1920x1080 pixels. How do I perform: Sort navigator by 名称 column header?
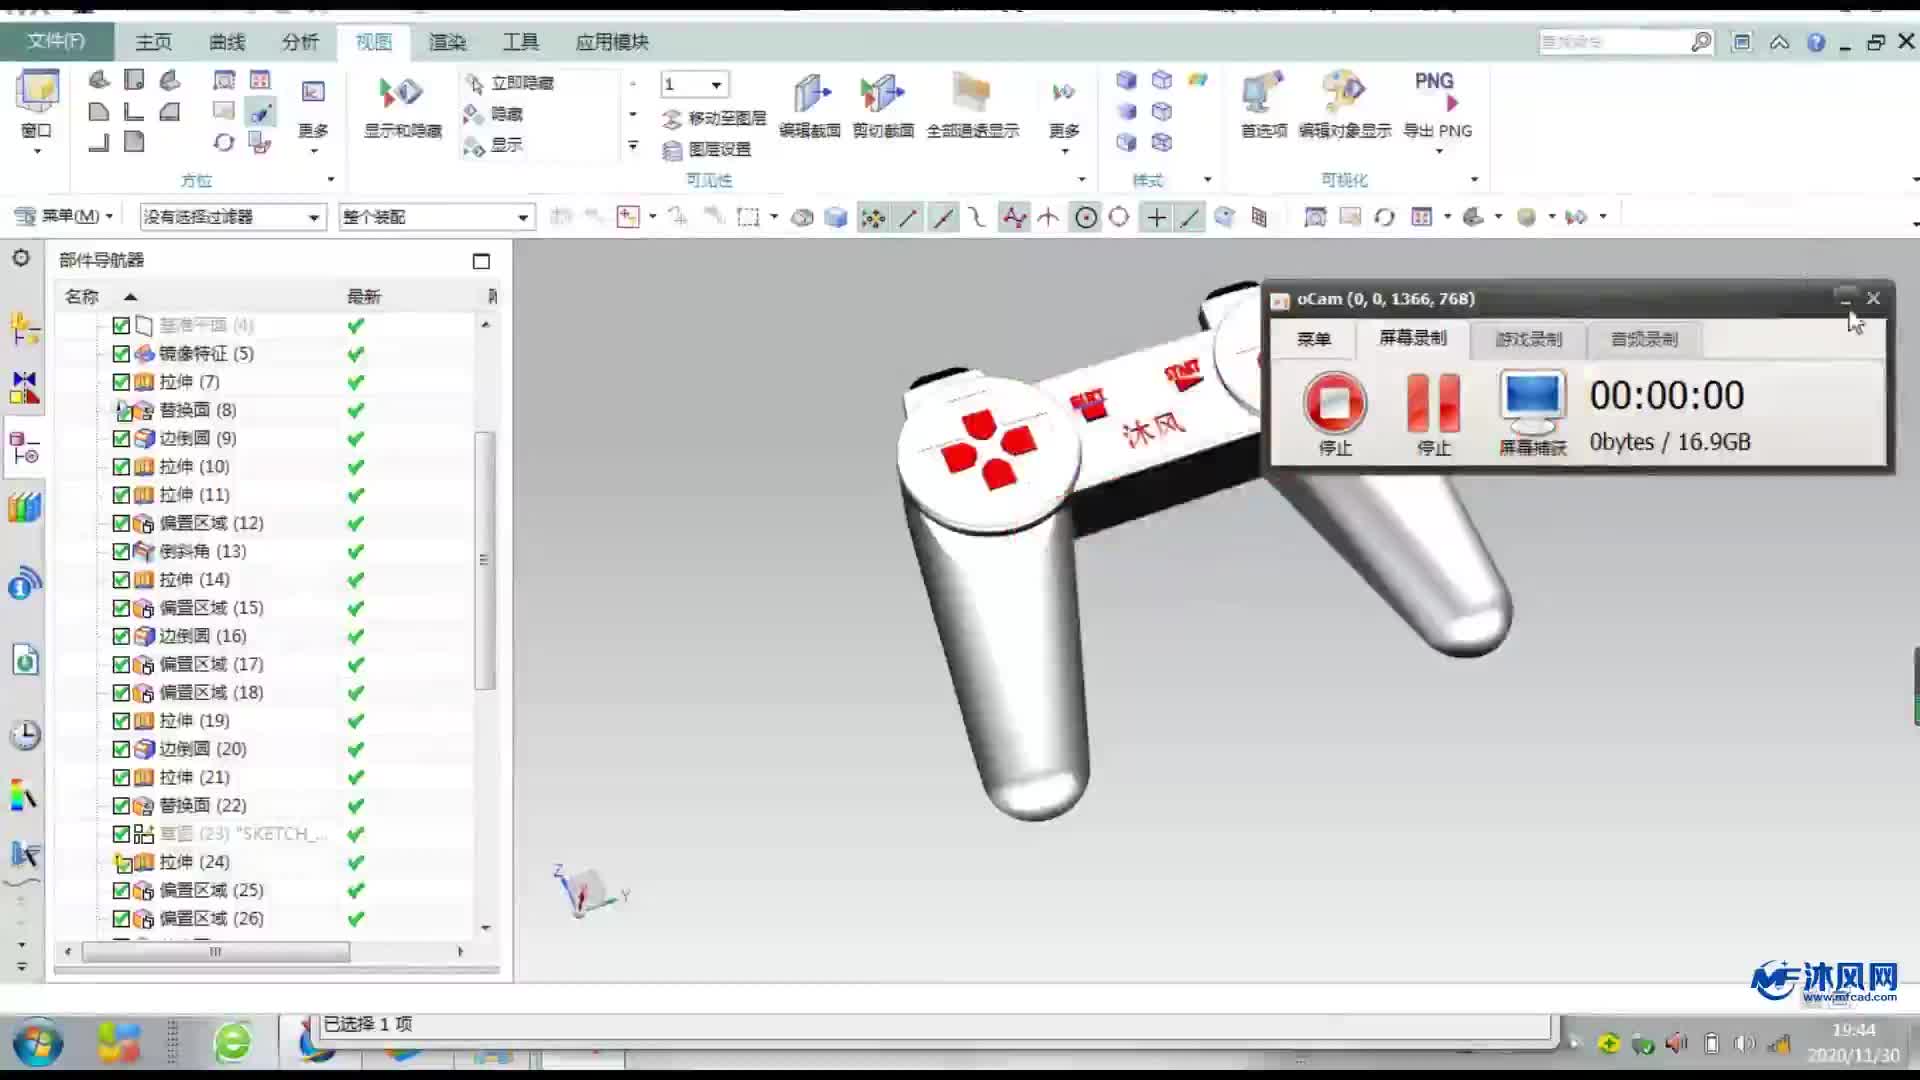point(82,297)
